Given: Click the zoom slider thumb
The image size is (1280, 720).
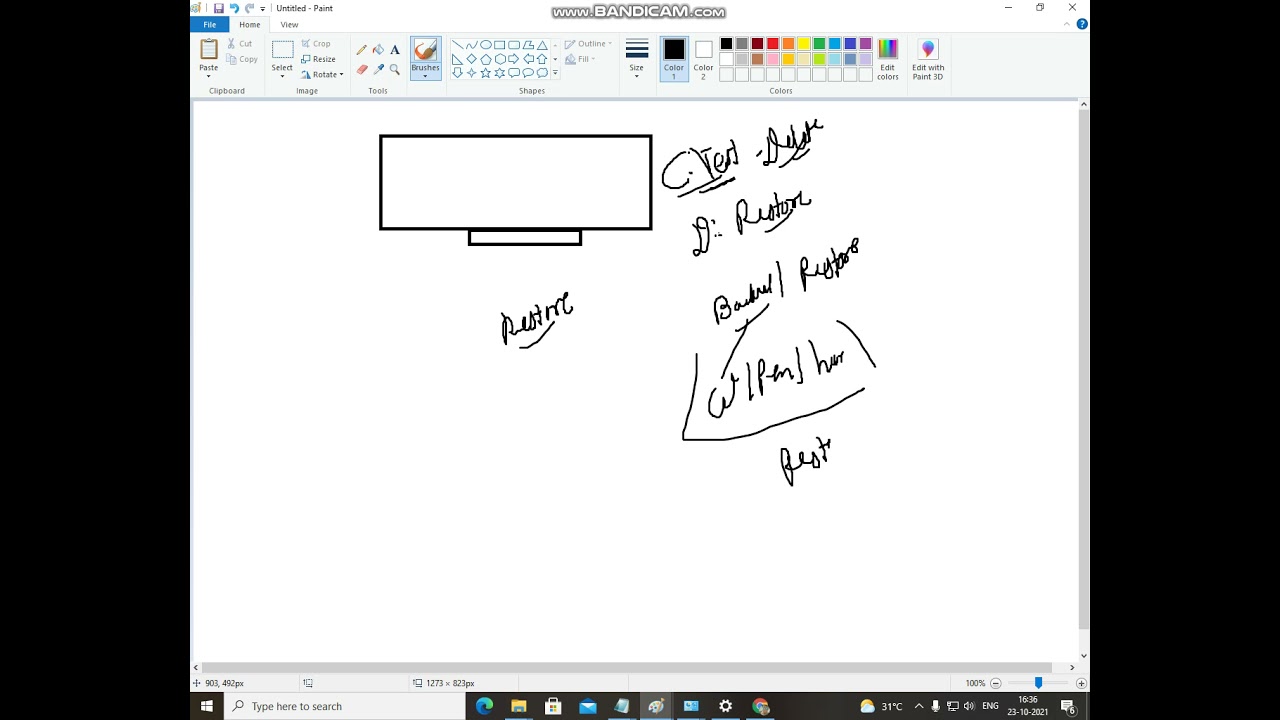Looking at the screenshot, I should (x=1038, y=683).
